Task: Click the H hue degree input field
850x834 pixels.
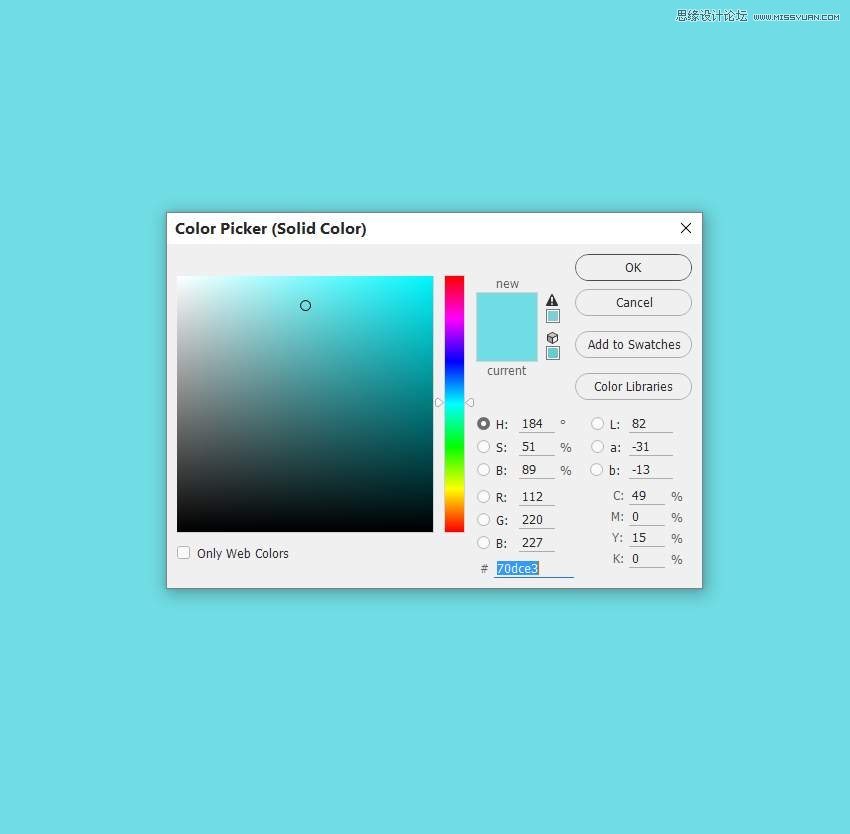Action: pyautogui.click(x=536, y=424)
